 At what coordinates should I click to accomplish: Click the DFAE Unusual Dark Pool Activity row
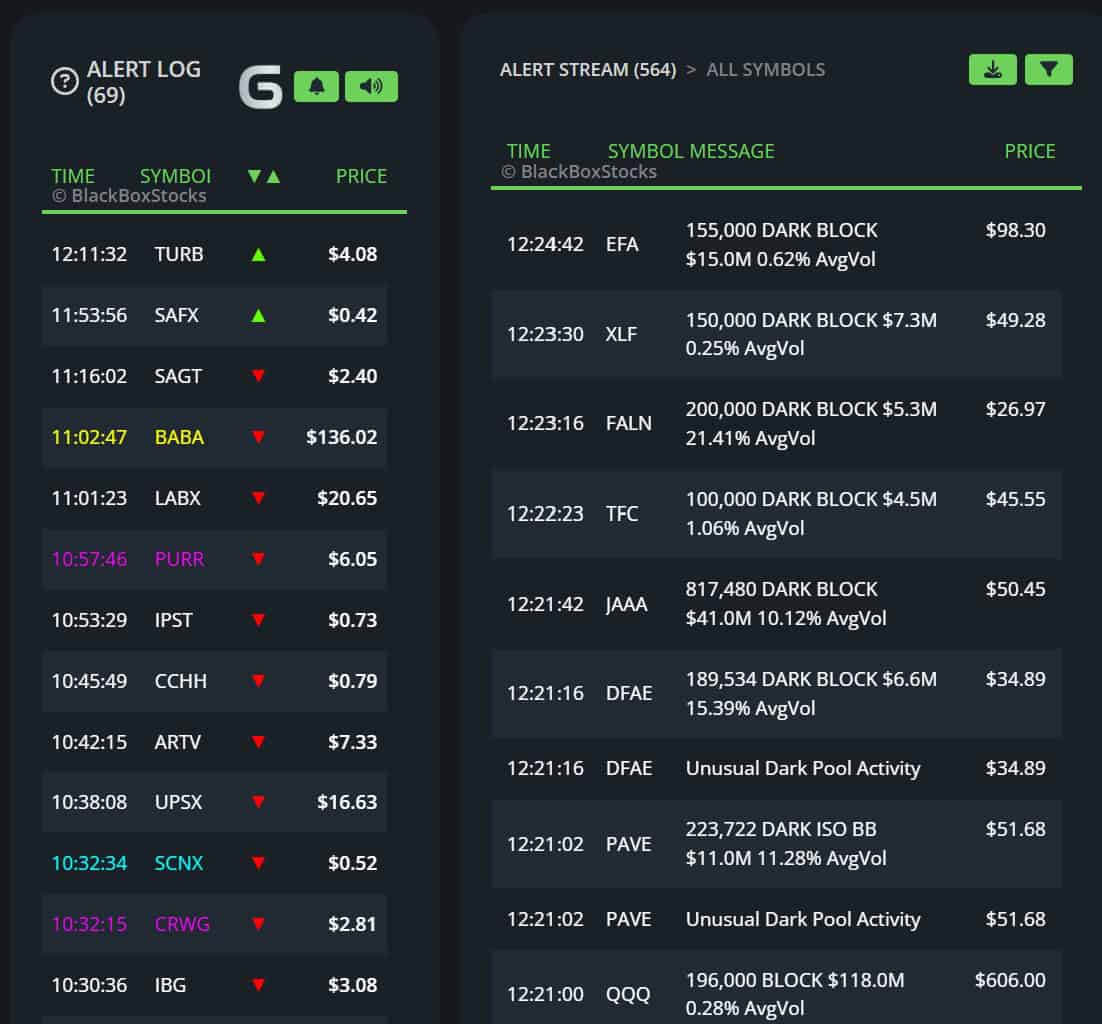pyautogui.click(x=775, y=768)
